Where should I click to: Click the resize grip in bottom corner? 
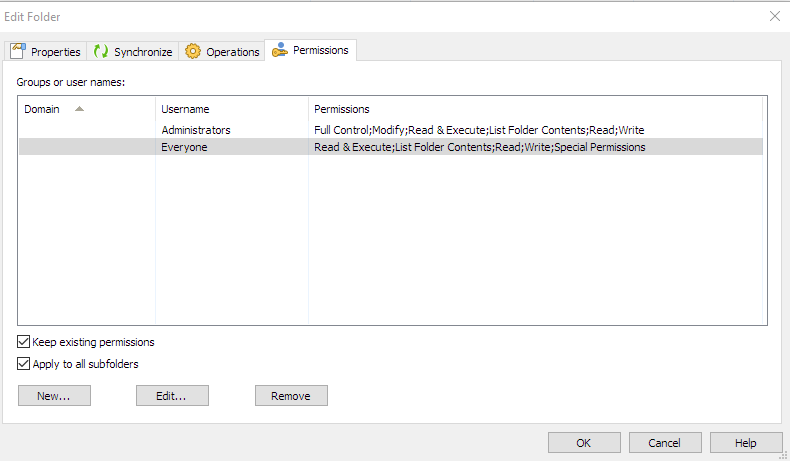tap(784, 455)
